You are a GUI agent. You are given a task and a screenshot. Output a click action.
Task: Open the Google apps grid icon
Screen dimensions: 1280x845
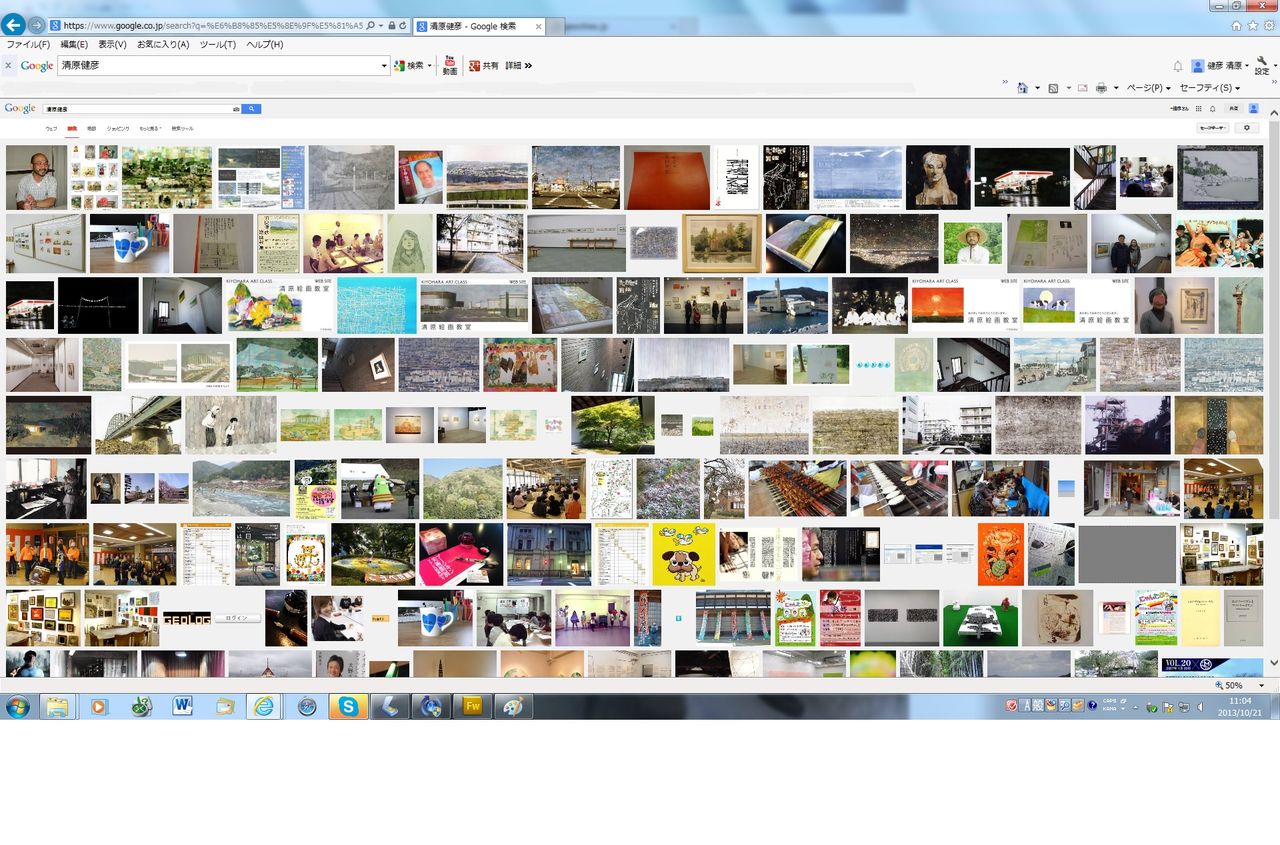1199,108
